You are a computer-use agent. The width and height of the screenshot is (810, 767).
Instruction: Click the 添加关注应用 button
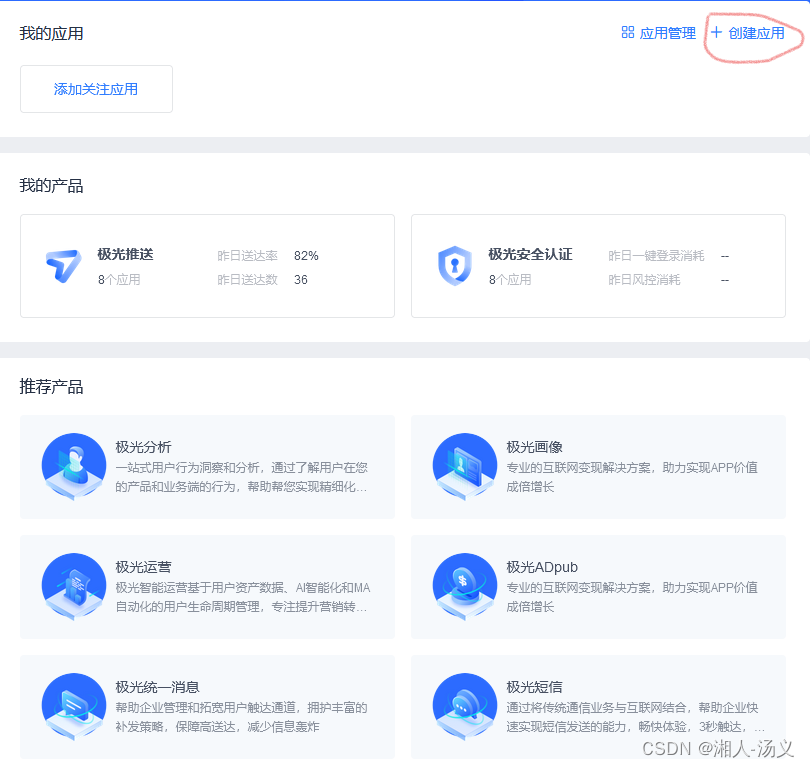tap(96, 89)
